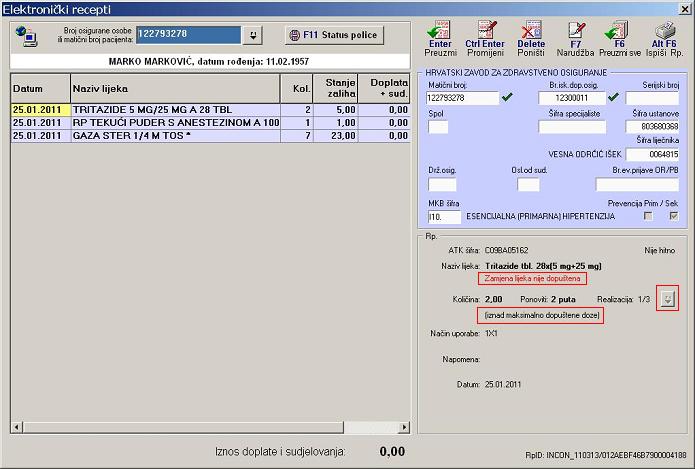Click the Broj osigurane osobe input field

188,35
